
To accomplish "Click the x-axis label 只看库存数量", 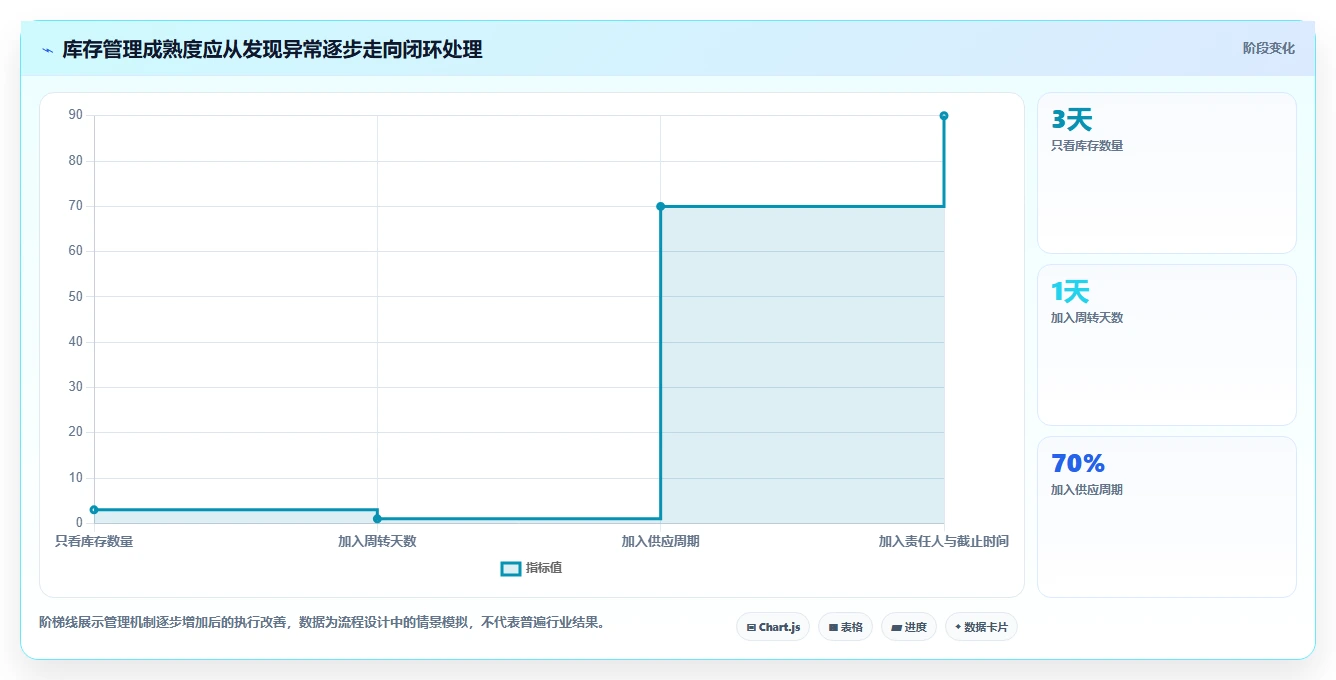I will pyautogui.click(x=94, y=541).
